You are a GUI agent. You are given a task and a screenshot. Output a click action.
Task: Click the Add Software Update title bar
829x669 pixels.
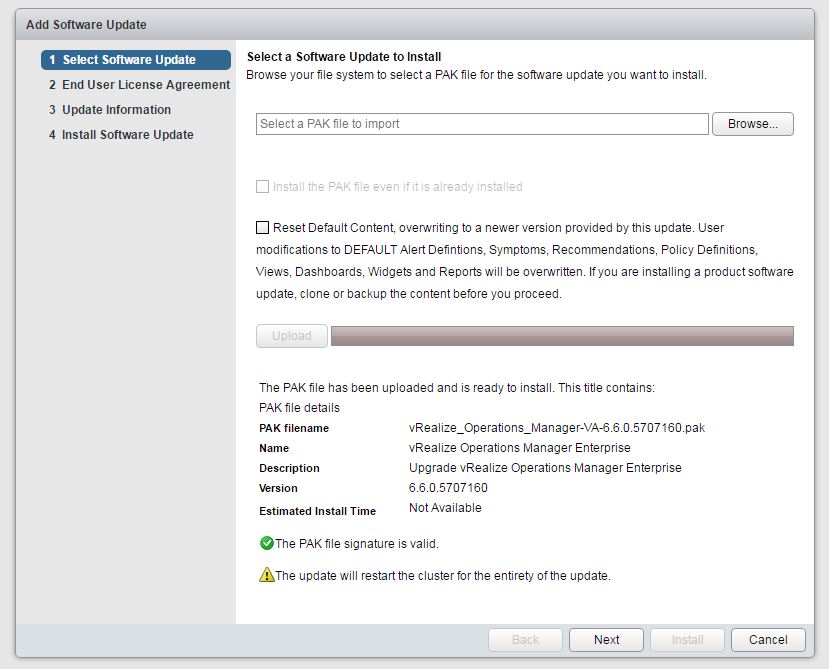coord(414,24)
